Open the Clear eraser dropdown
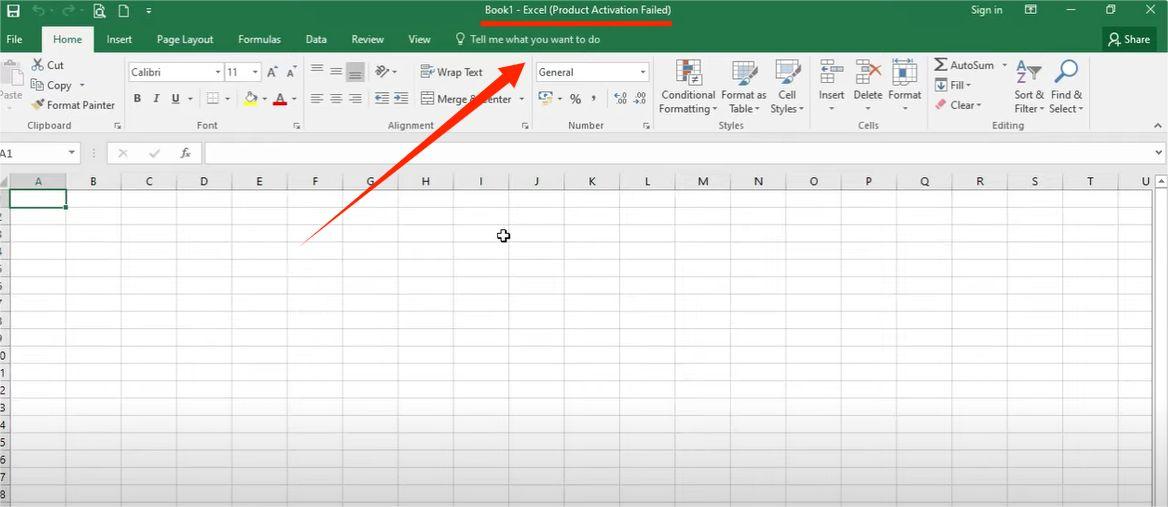 [958, 105]
